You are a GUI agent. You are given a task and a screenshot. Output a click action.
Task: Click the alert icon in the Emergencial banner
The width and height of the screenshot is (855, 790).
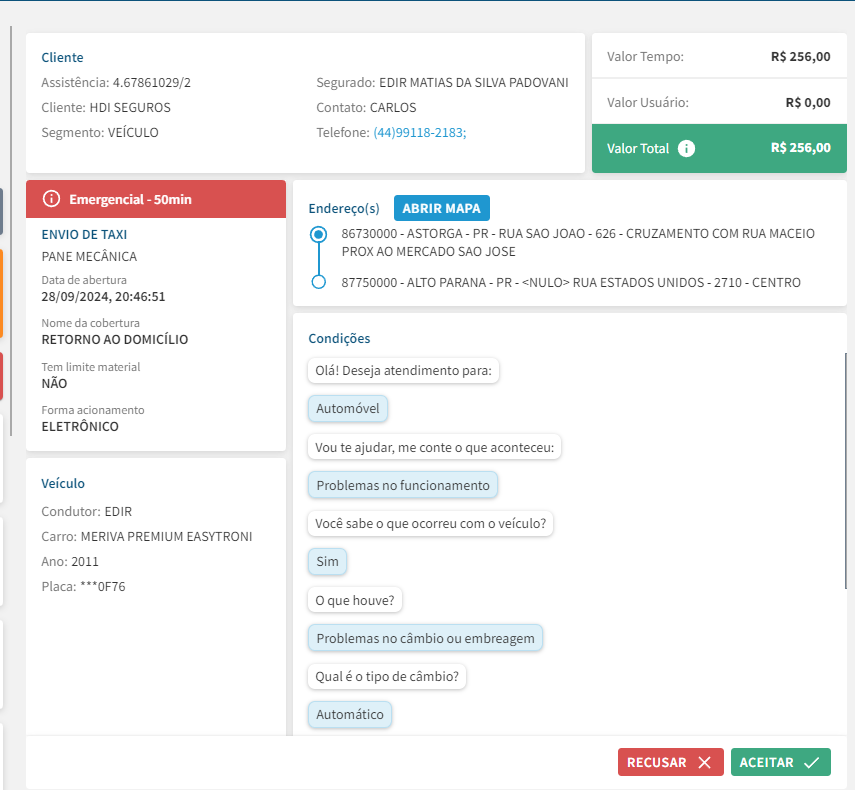click(x=52, y=199)
